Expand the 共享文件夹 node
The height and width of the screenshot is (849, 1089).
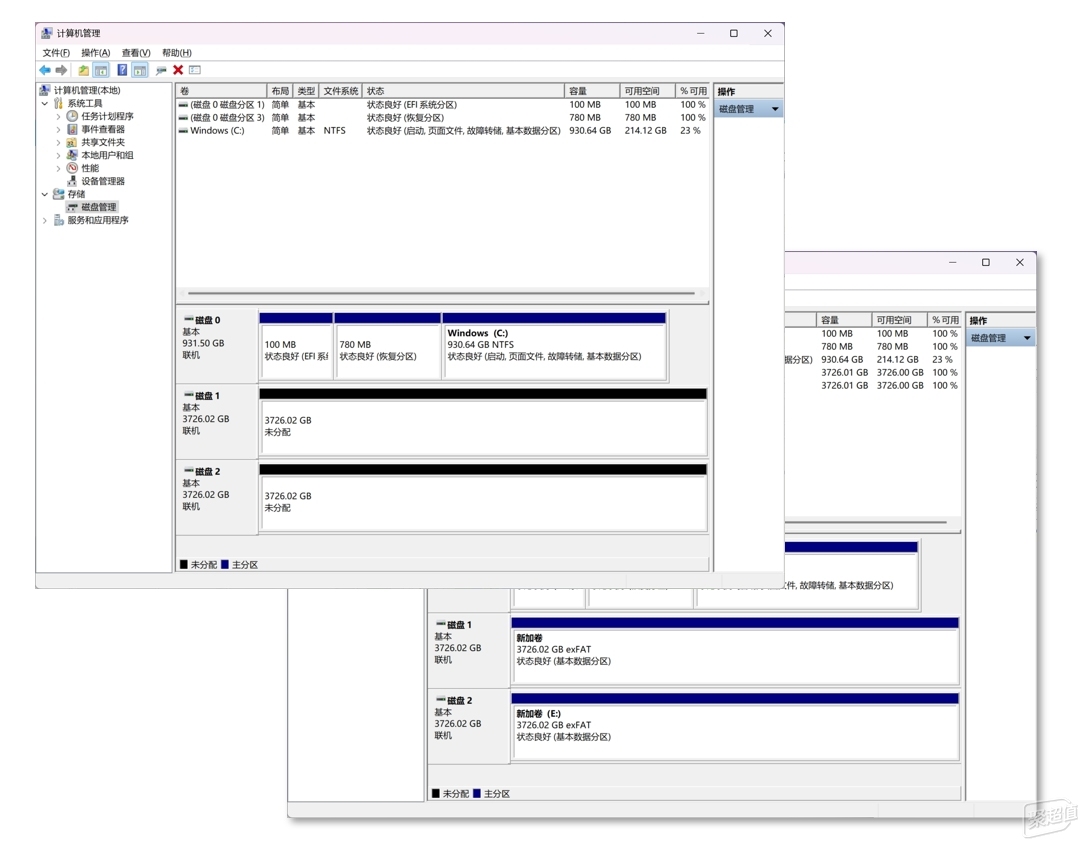tap(58, 142)
